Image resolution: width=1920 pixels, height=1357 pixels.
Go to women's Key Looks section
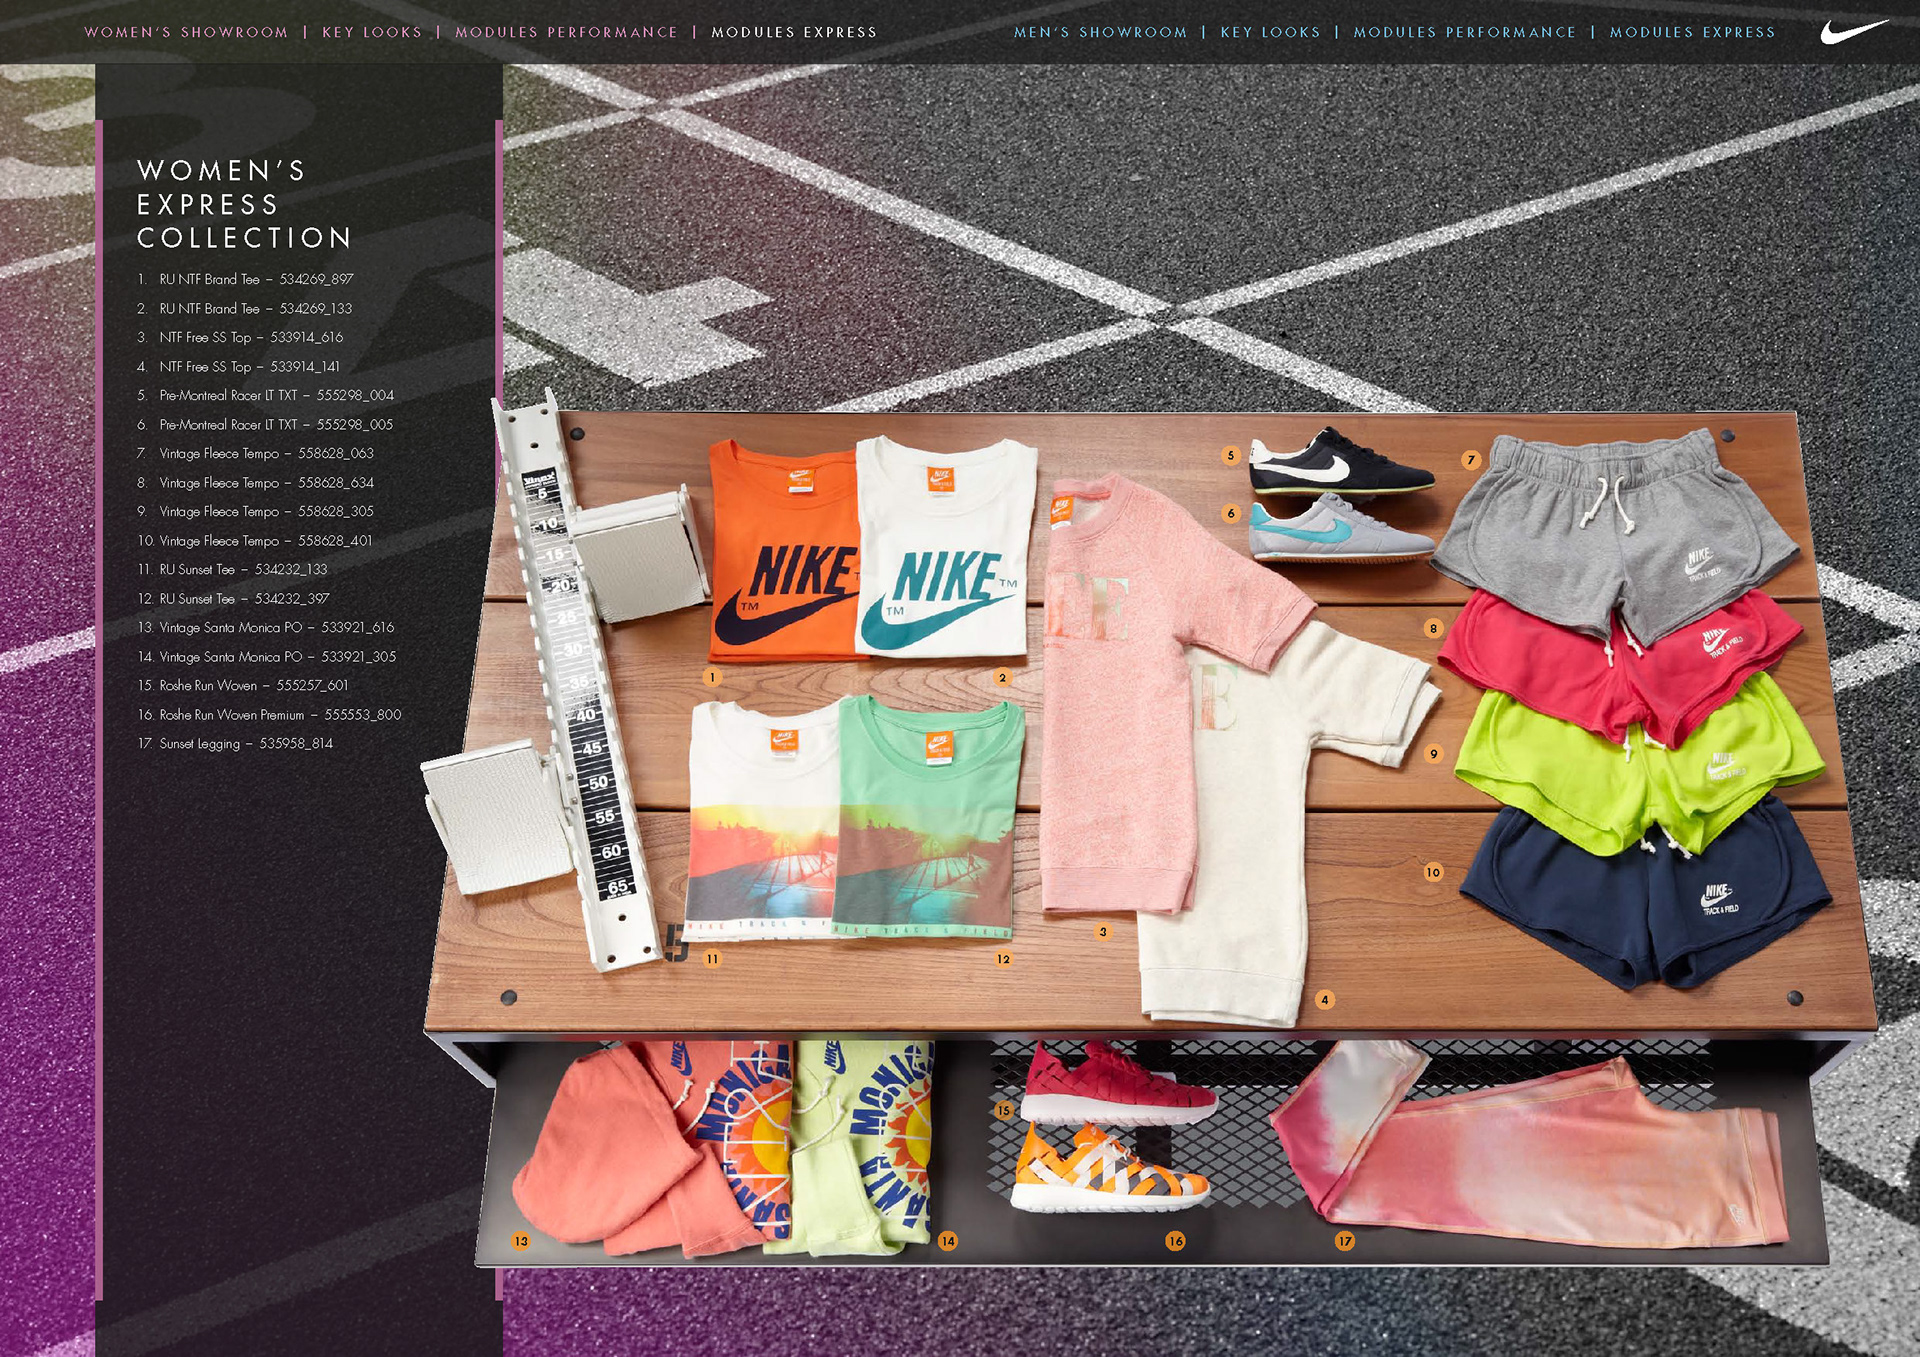[372, 32]
